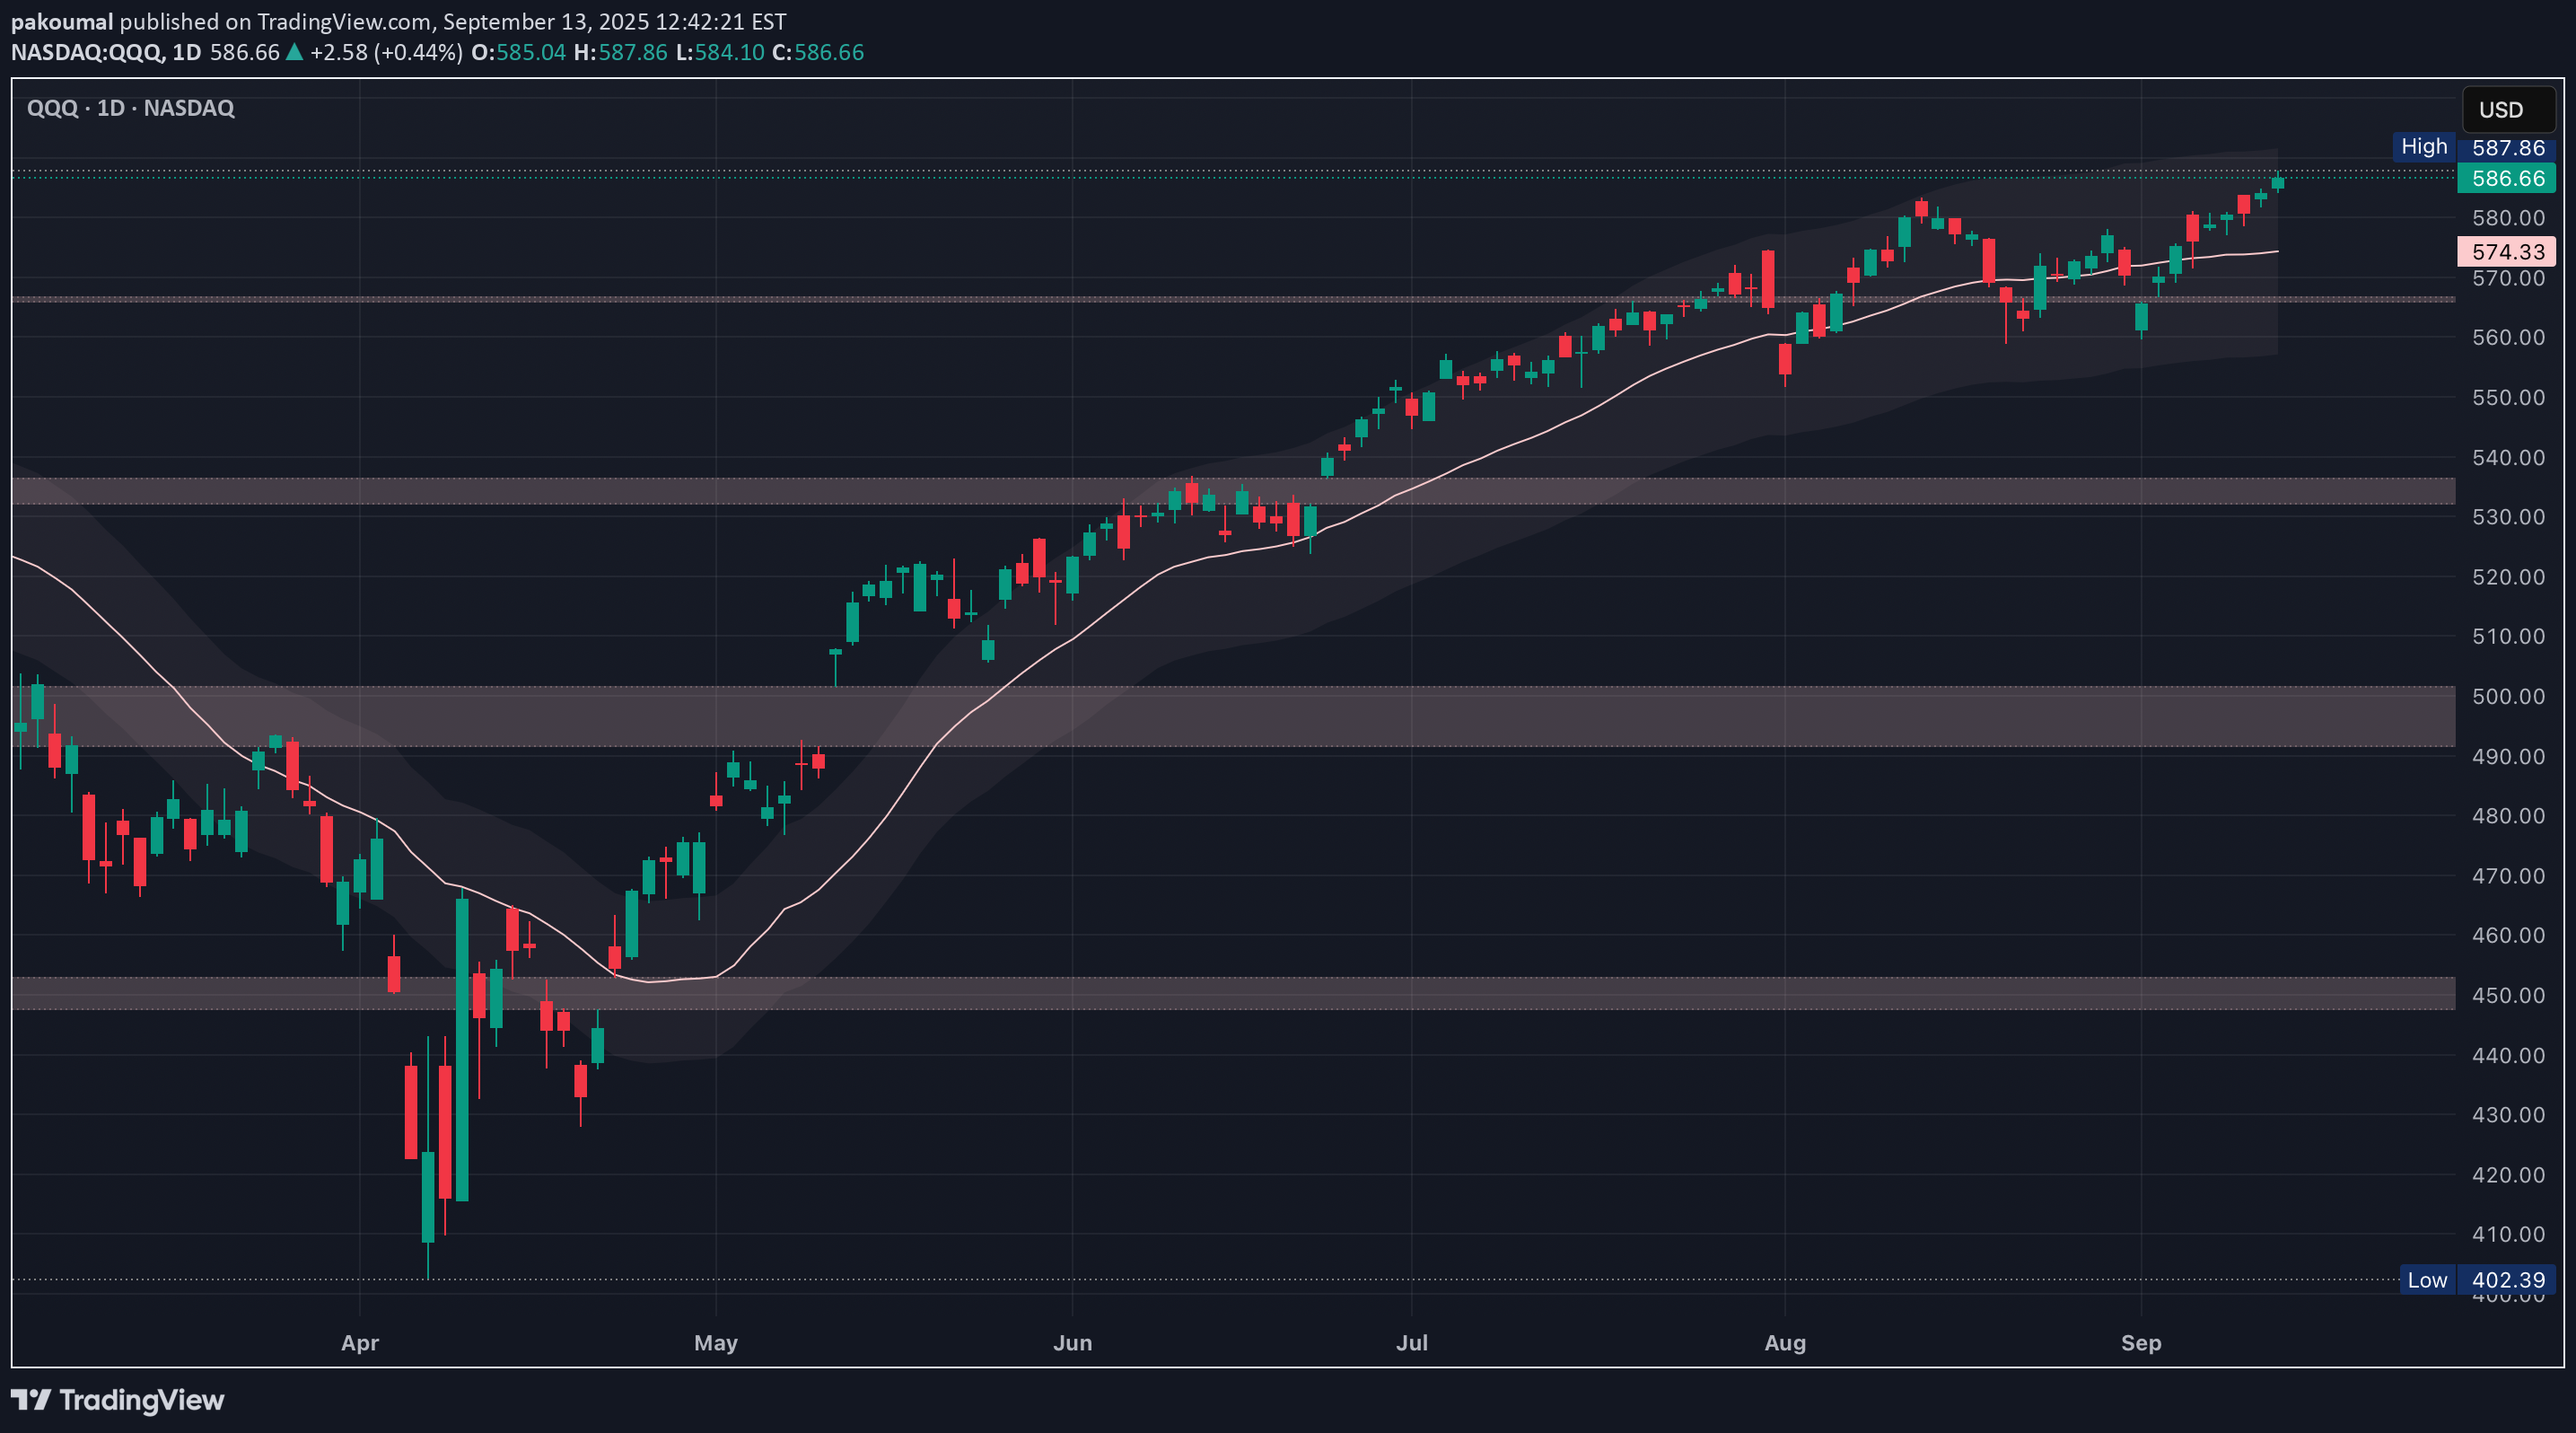
Task: Click the 586.66 current price label
Action: click(x=2507, y=178)
